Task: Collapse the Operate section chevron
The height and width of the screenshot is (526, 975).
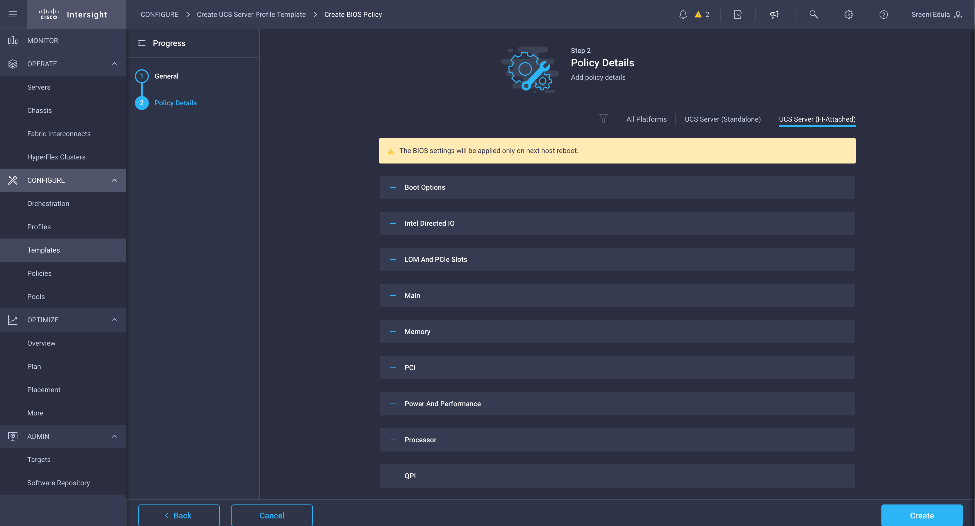Action: tap(114, 64)
